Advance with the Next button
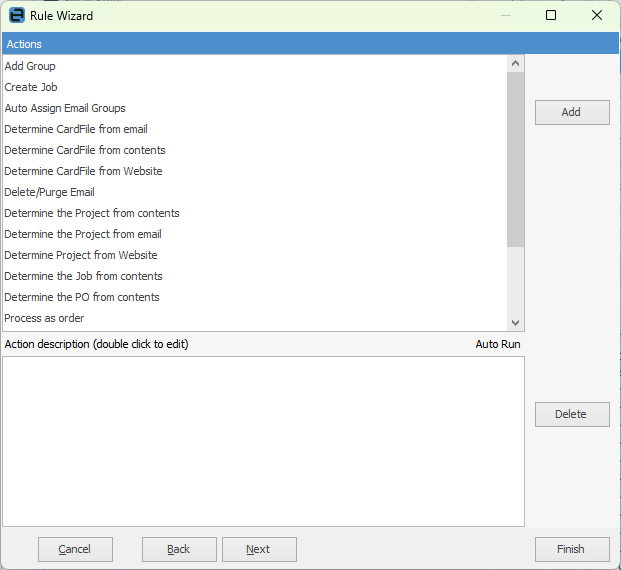The height and width of the screenshot is (570, 621). tap(259, 549)
